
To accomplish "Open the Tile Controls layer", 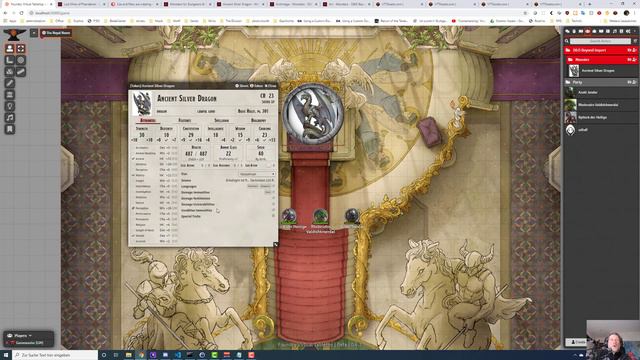I will [10, 71].
